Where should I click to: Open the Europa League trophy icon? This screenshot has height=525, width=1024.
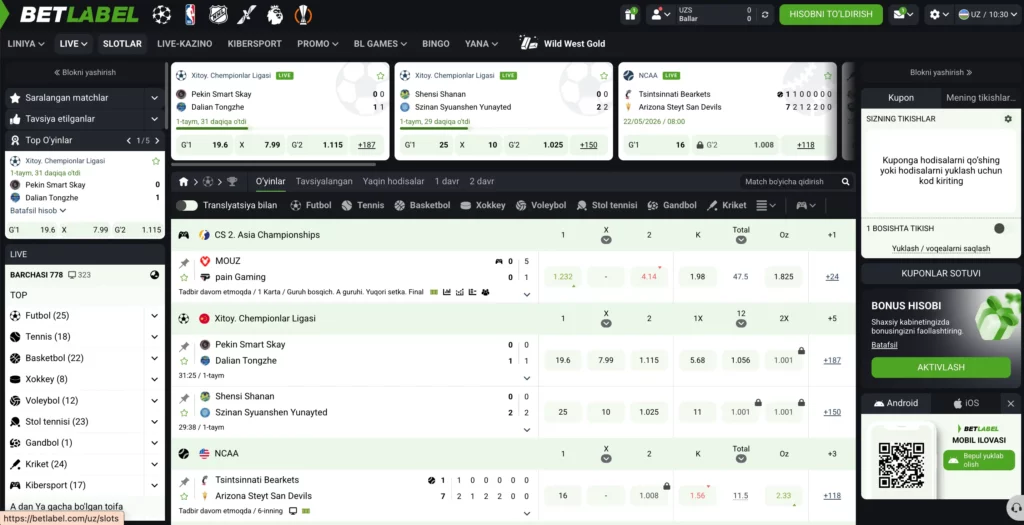pyautogui.click(x=303, y=14)
